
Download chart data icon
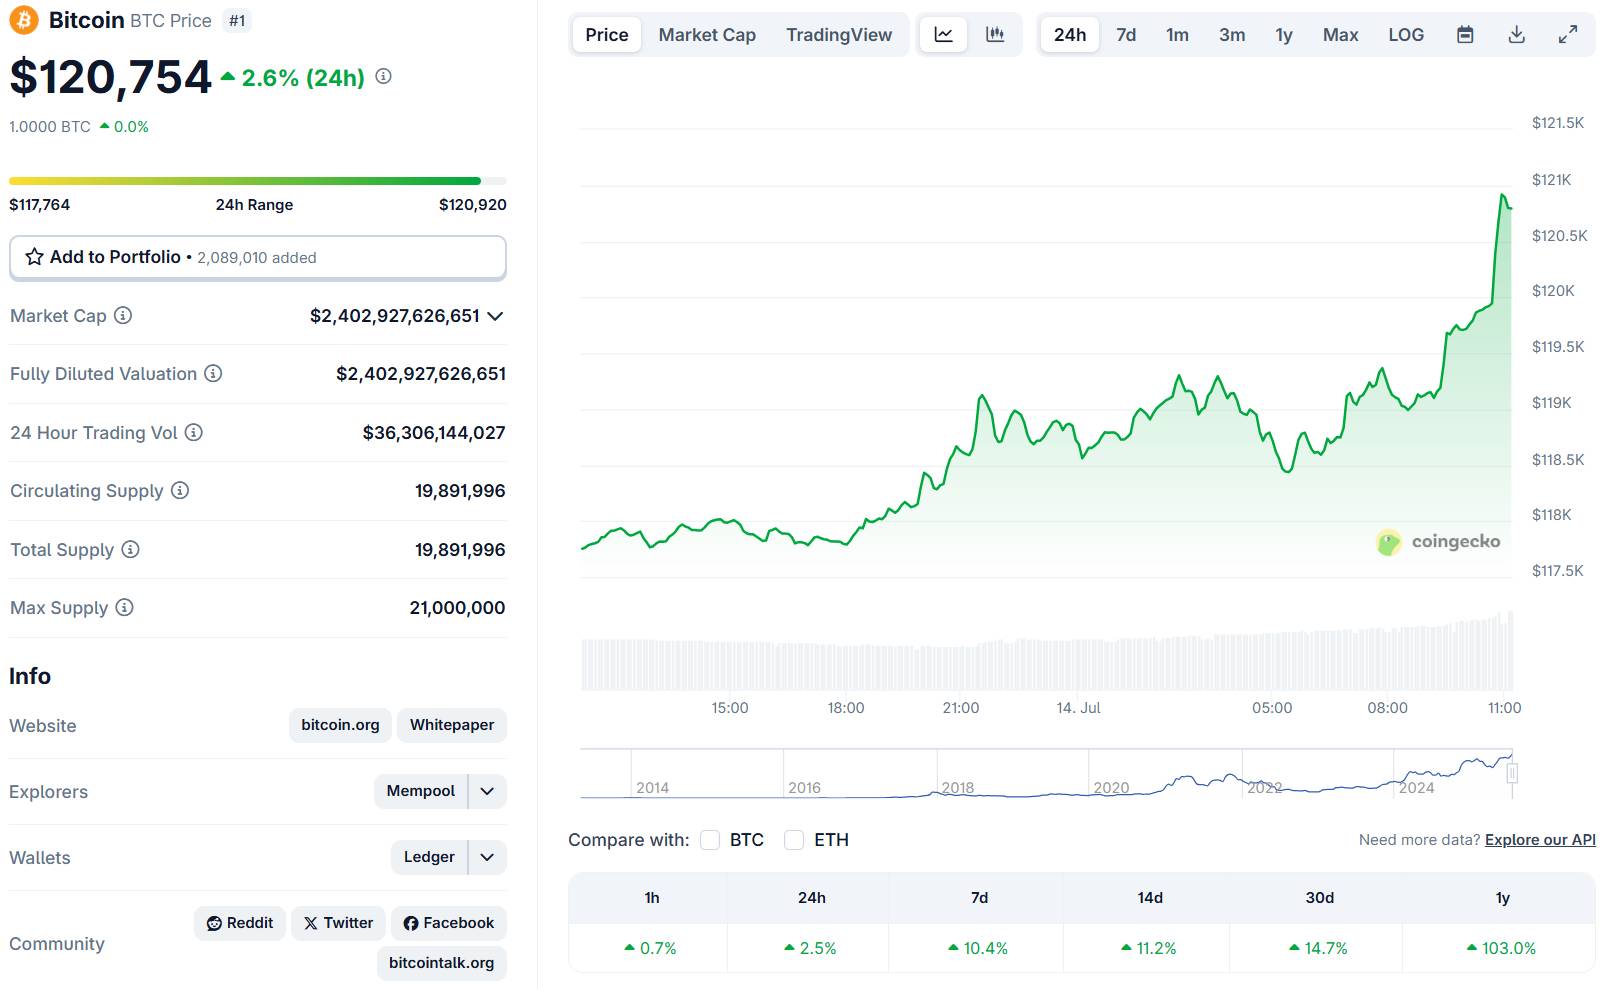click(1517, 35)
